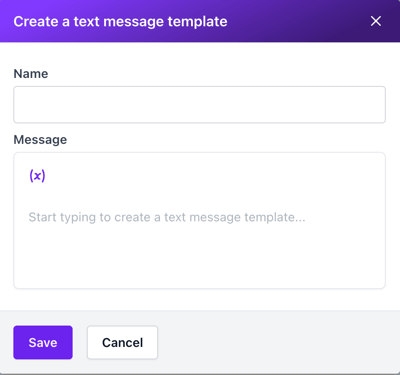The width and height of the screenshot is (400, 375).
Task: Click the Save button
Action: point(43,342)
